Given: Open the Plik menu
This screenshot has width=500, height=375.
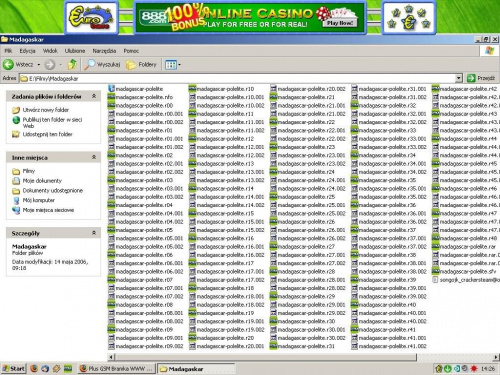Looking at the screenshot, I should pos(8,51).
